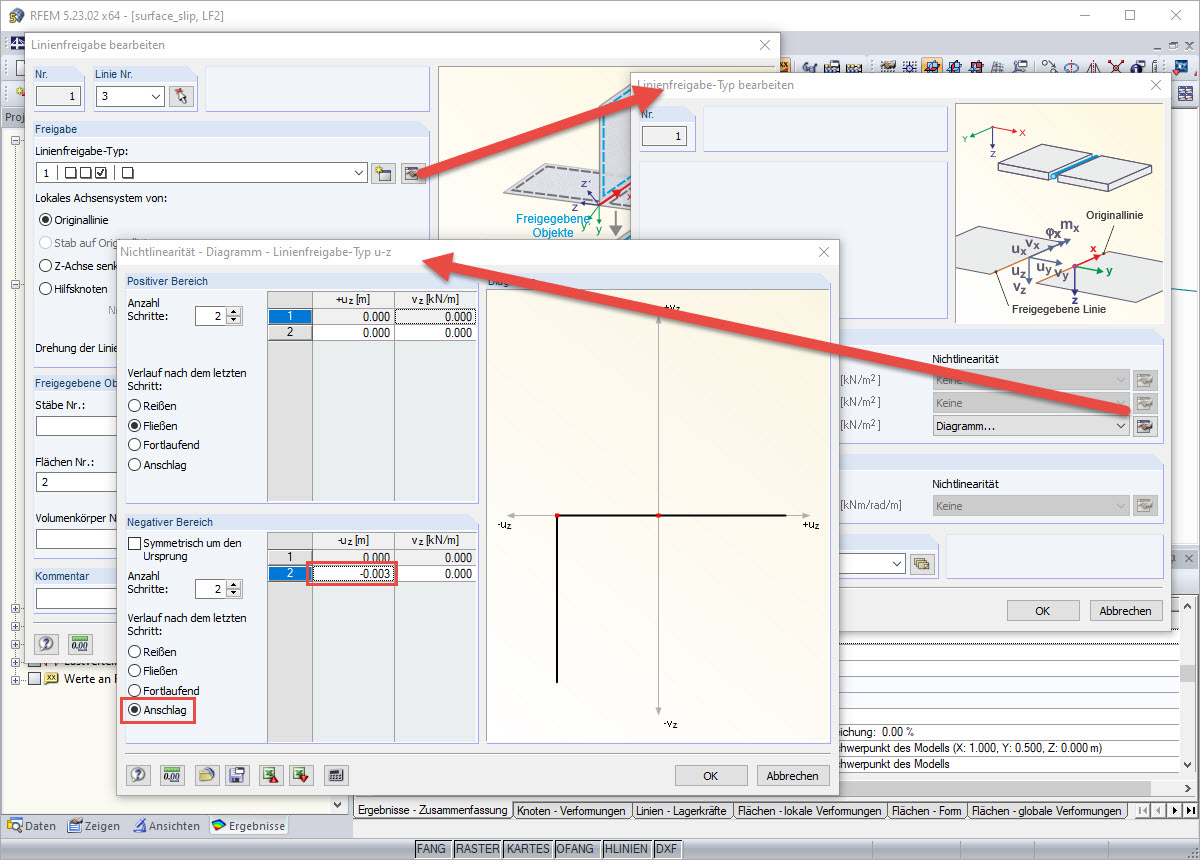
Task: Open Linie Nr. dropdown
Action: click(x=155, y=96)
